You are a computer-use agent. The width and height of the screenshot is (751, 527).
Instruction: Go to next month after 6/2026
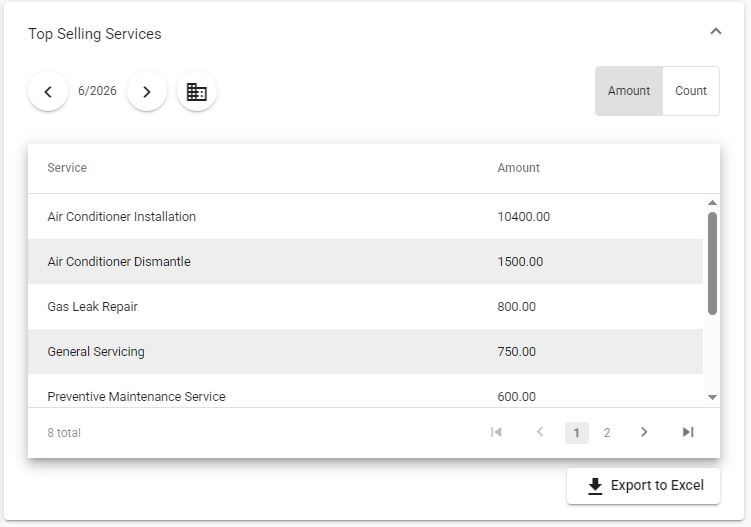point(147,92)
